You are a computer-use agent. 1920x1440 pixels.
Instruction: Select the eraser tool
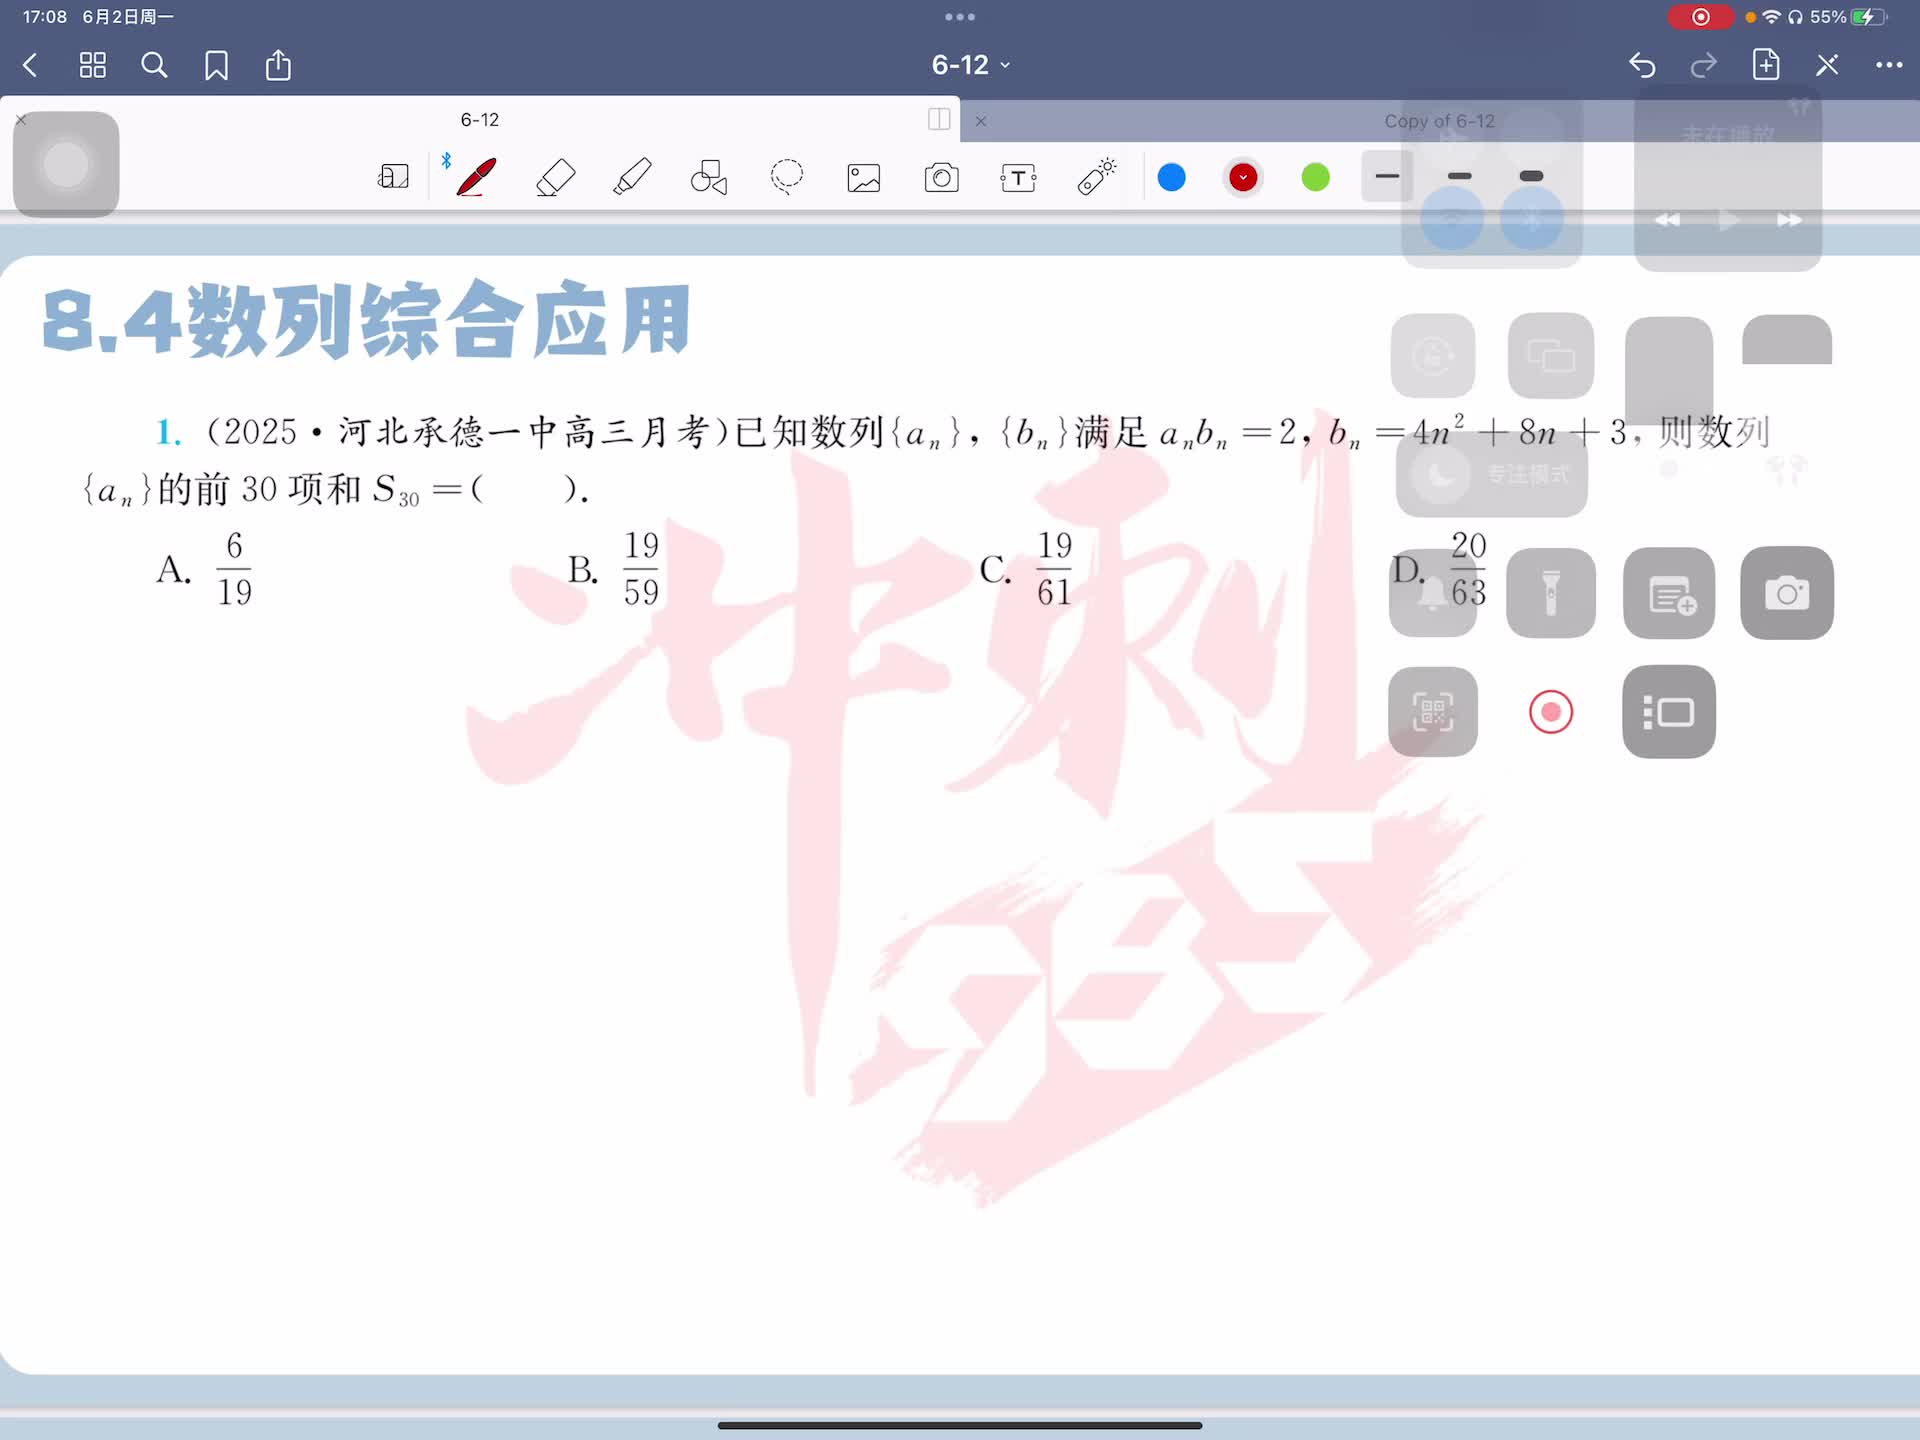tap(555, 178)
